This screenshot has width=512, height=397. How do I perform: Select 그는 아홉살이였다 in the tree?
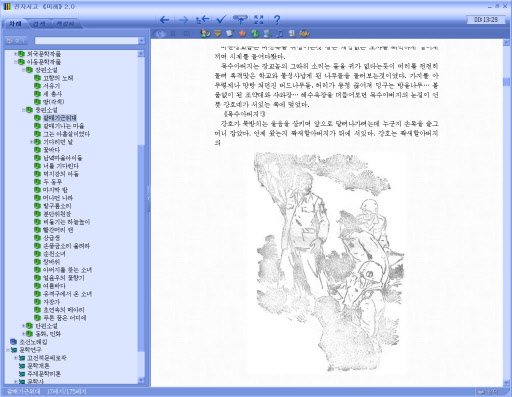pos(66,134)
